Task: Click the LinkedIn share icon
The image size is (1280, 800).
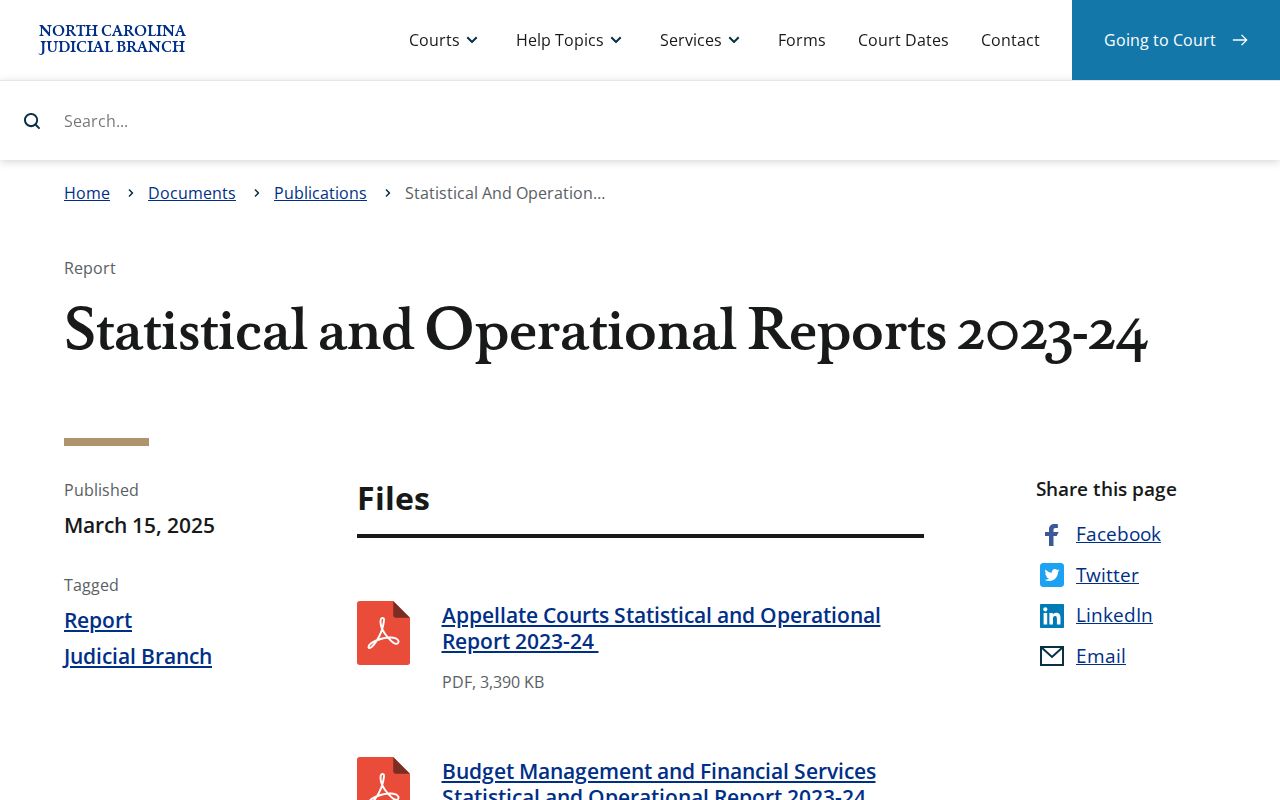Action: pos(1052,616)
